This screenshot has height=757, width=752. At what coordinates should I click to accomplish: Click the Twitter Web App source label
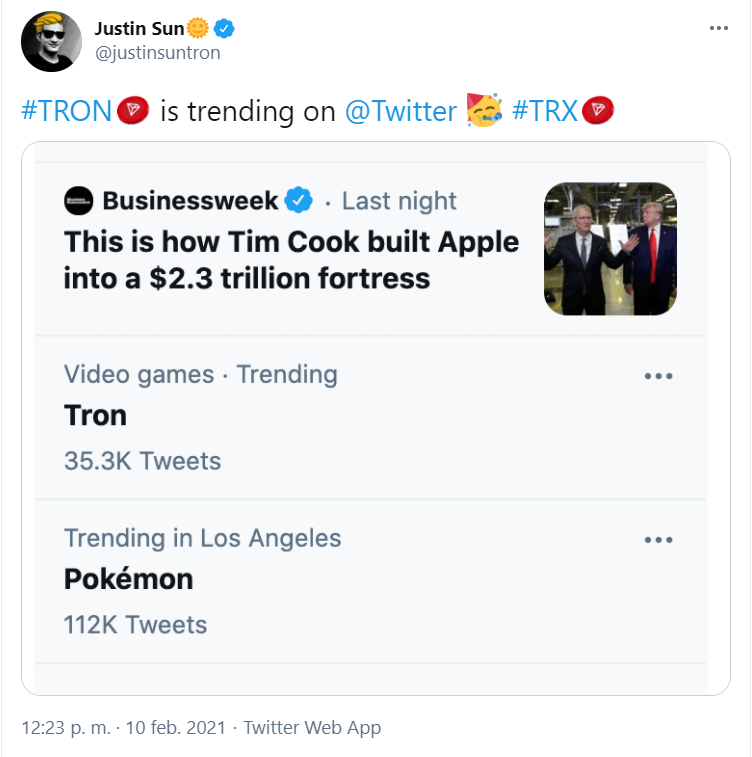tap(312, 728)
